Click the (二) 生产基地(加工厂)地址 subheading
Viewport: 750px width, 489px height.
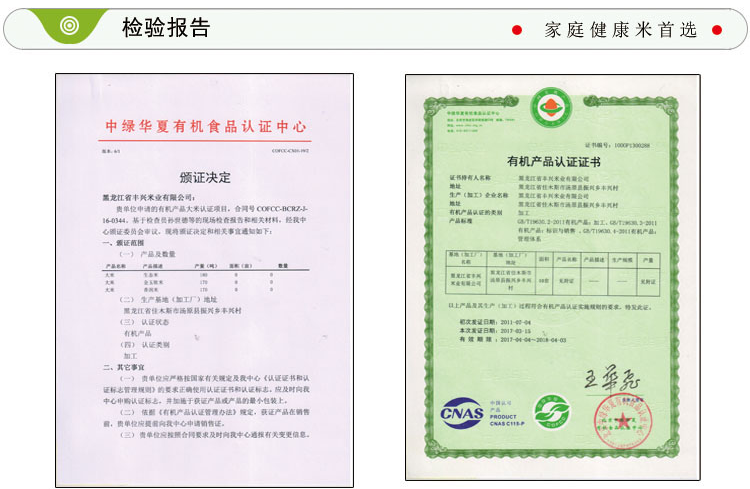(x=168, y=300)
